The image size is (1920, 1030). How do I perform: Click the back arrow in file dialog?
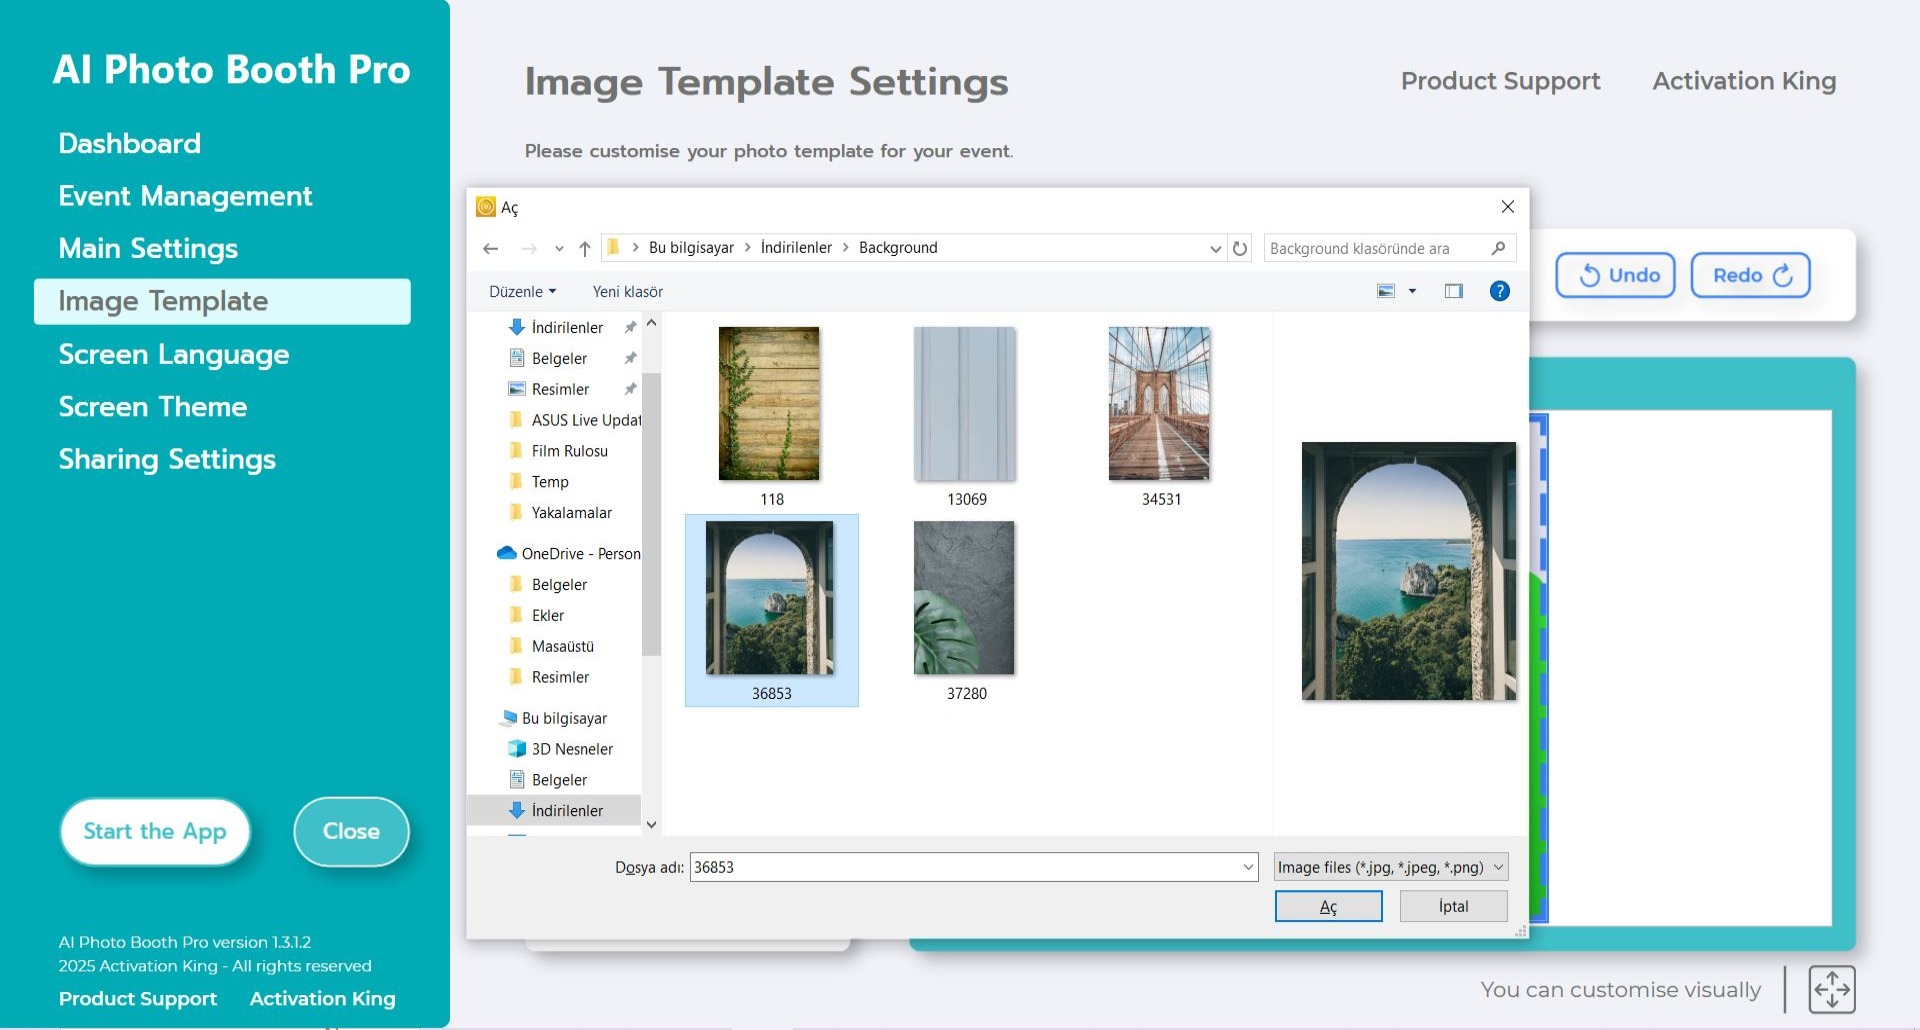point(490,248)
